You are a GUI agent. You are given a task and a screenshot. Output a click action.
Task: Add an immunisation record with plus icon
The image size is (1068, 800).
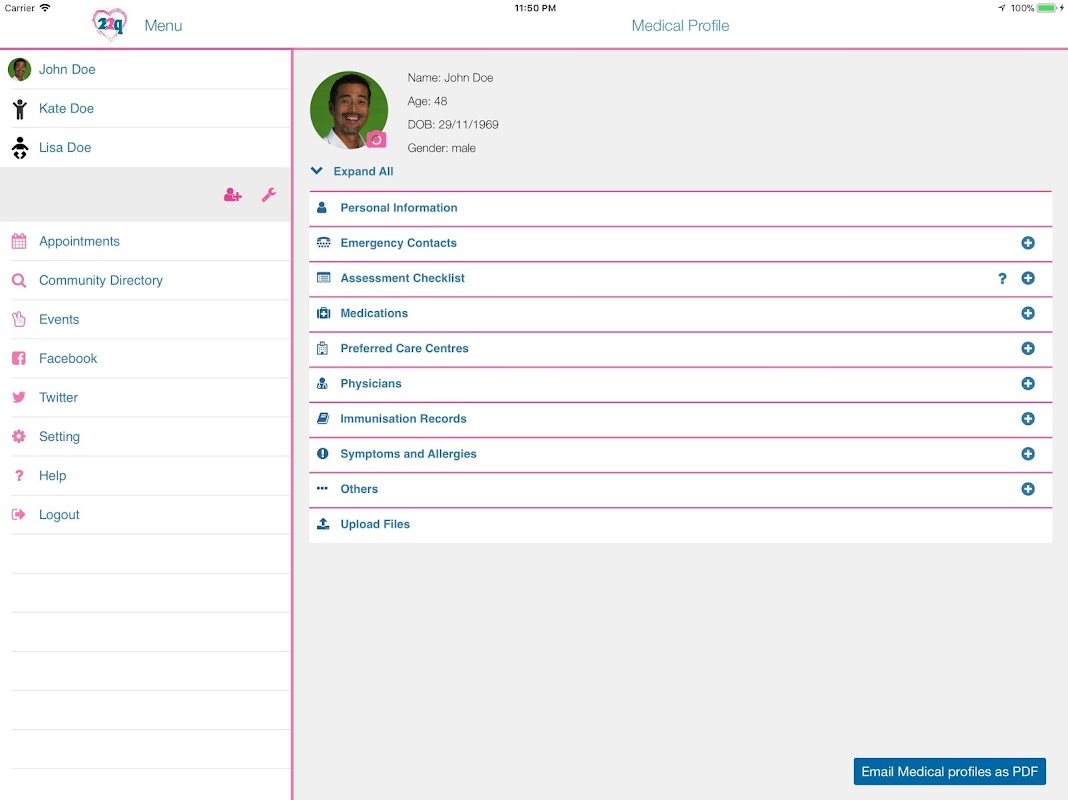1028,419
